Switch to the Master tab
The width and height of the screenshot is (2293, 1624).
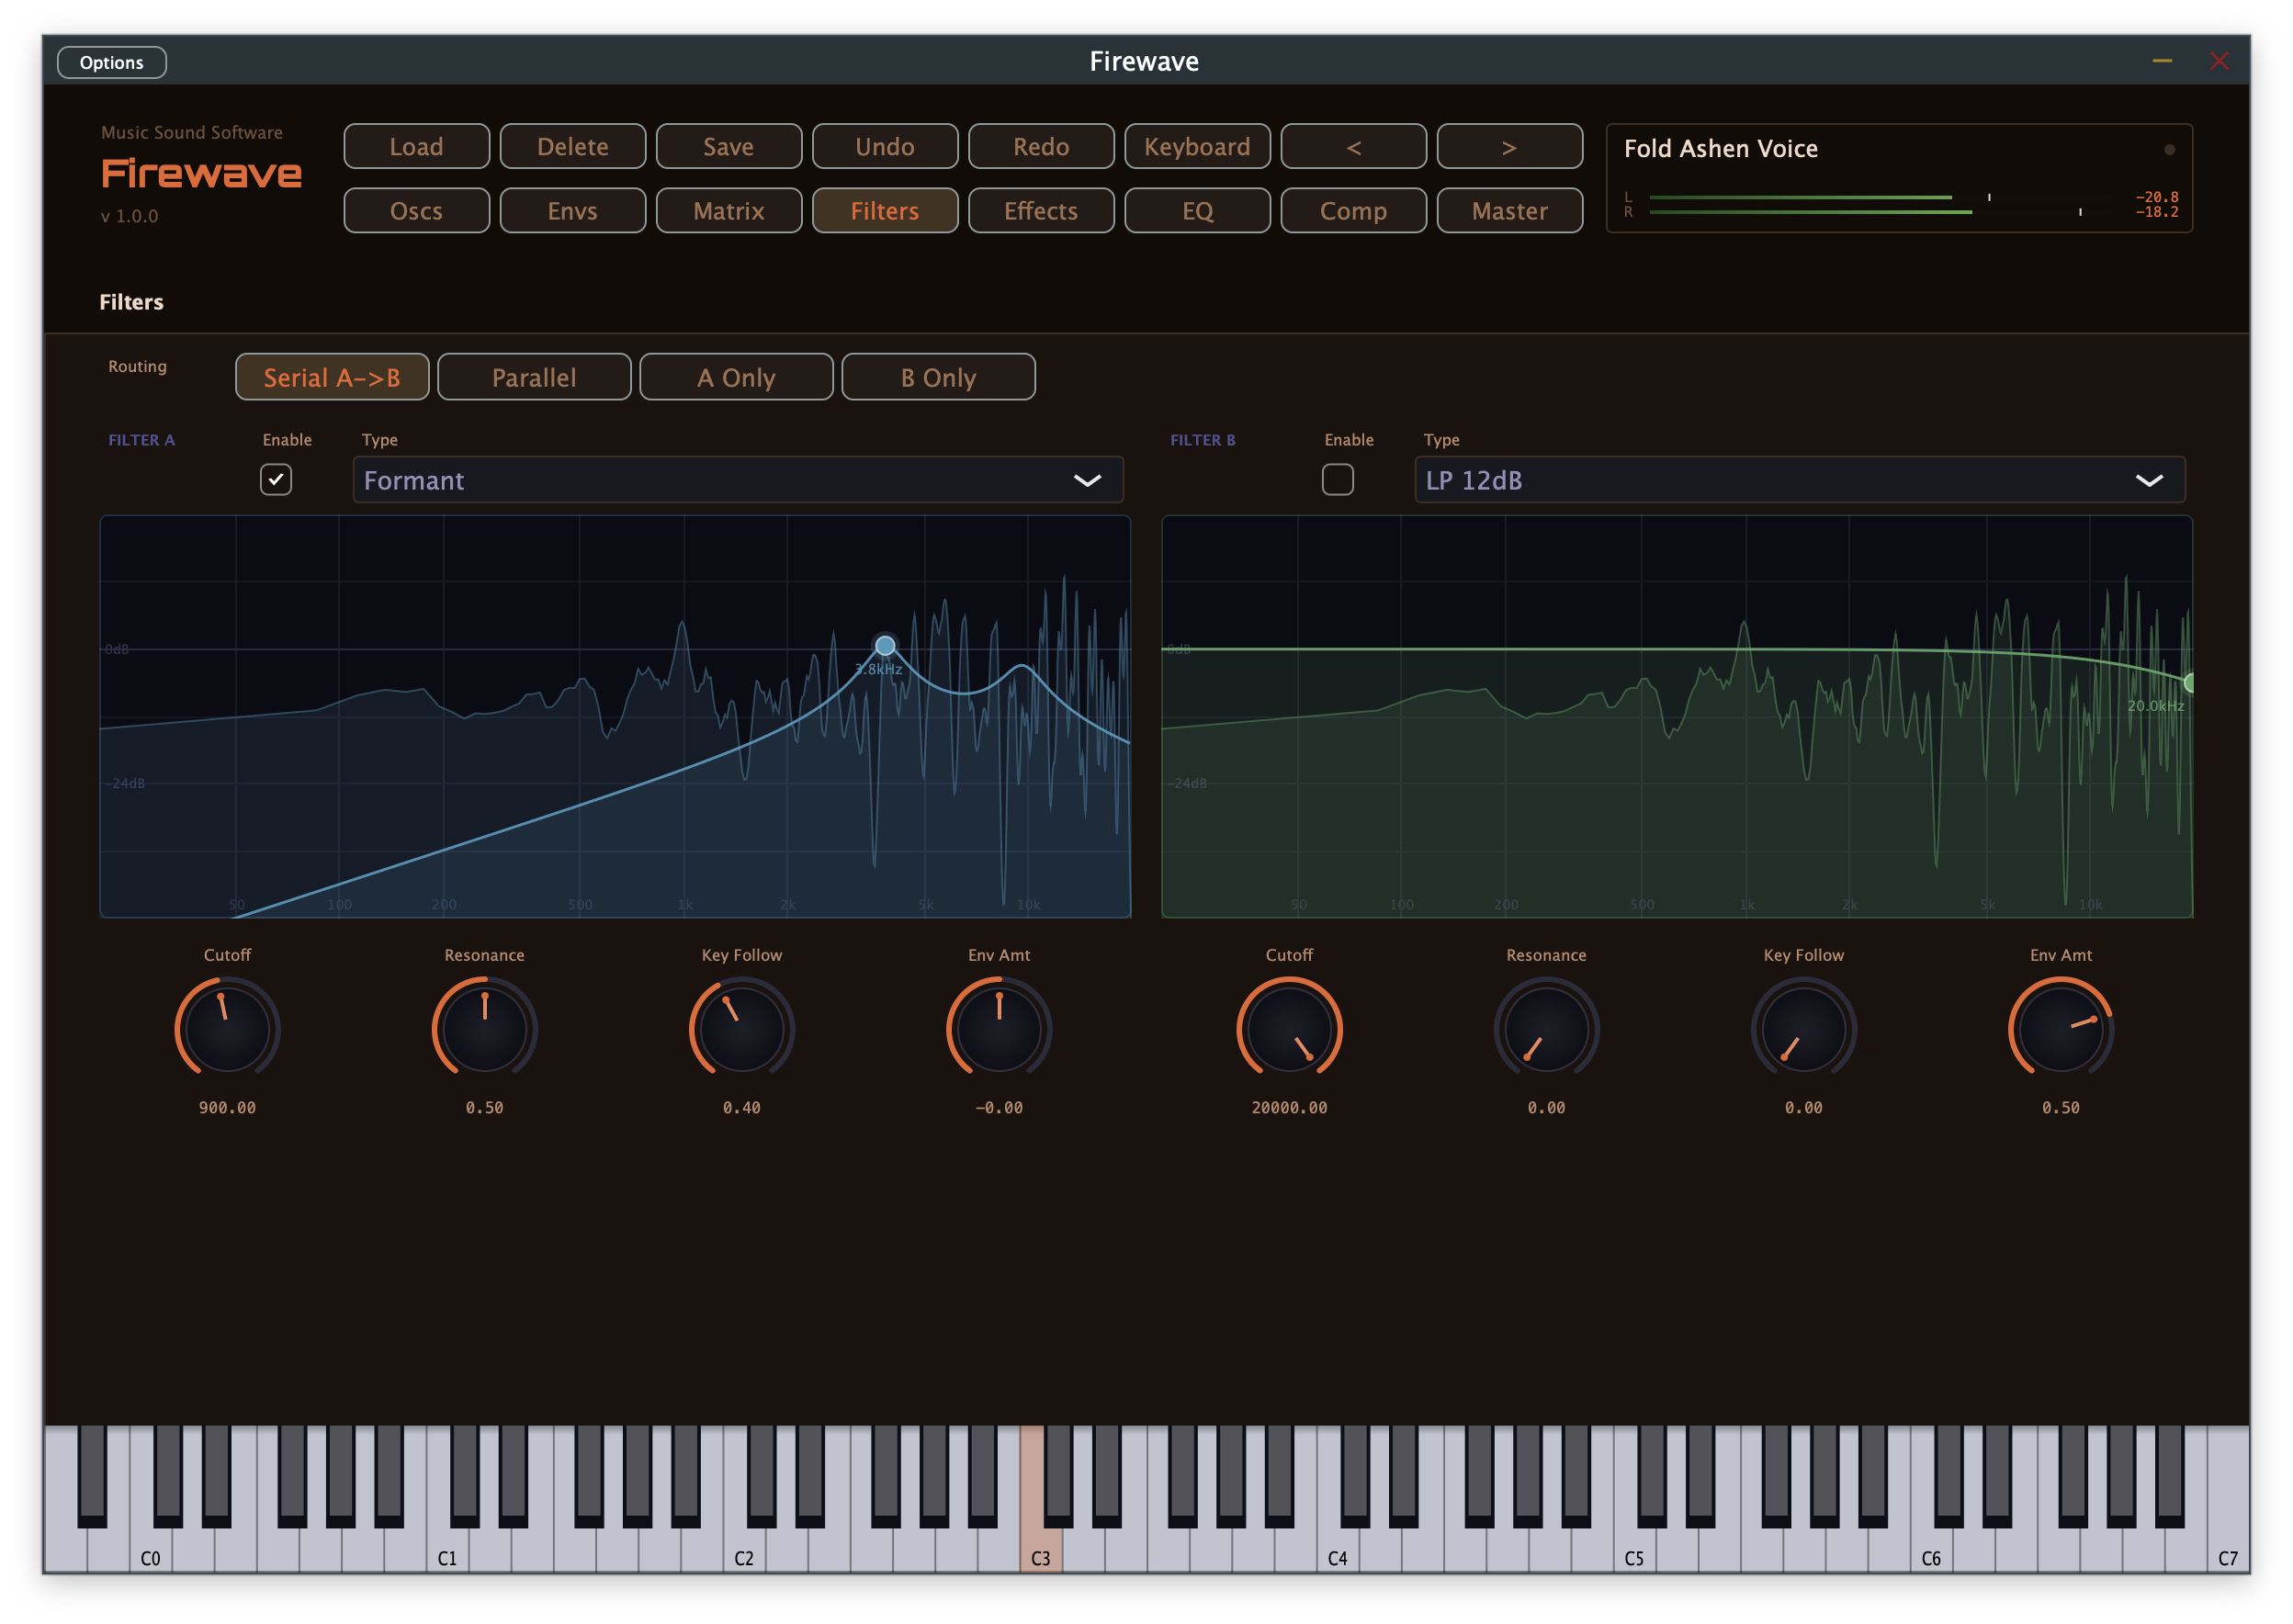coord(1509,211)
